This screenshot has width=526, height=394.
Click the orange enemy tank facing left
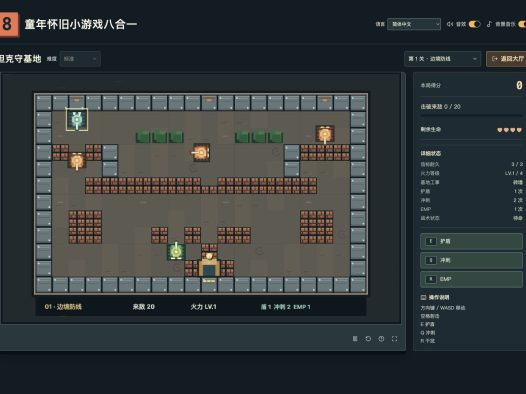[201, 153]
